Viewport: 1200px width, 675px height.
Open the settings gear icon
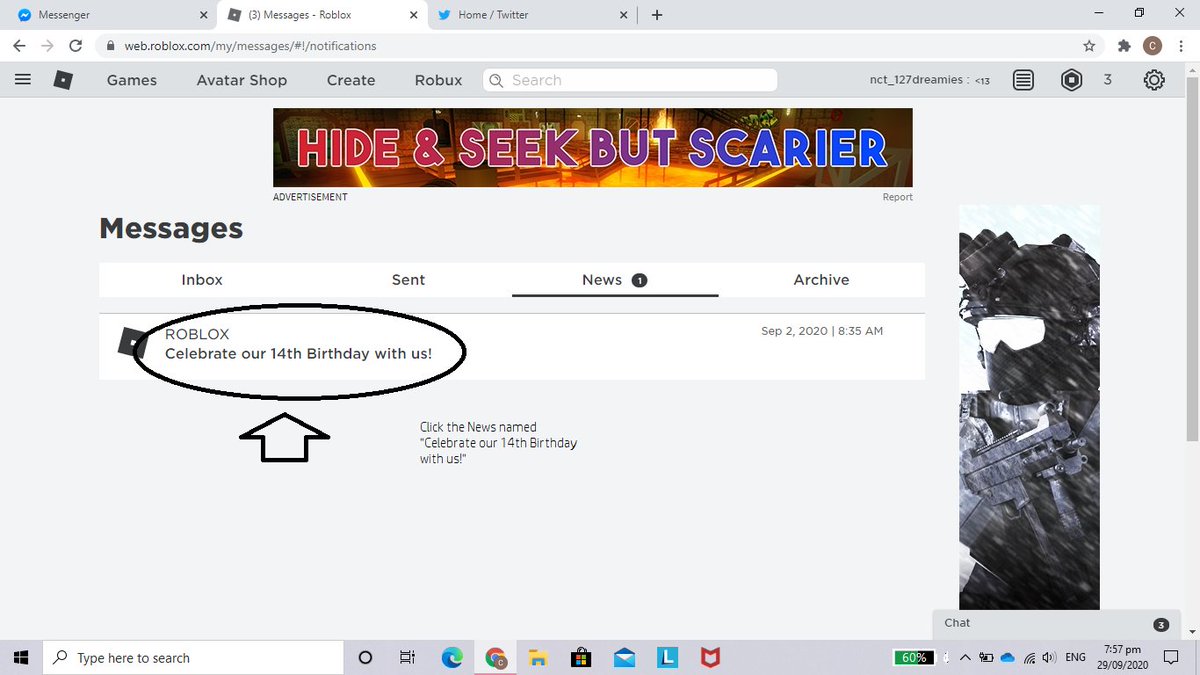click(x=1154, y=80)
